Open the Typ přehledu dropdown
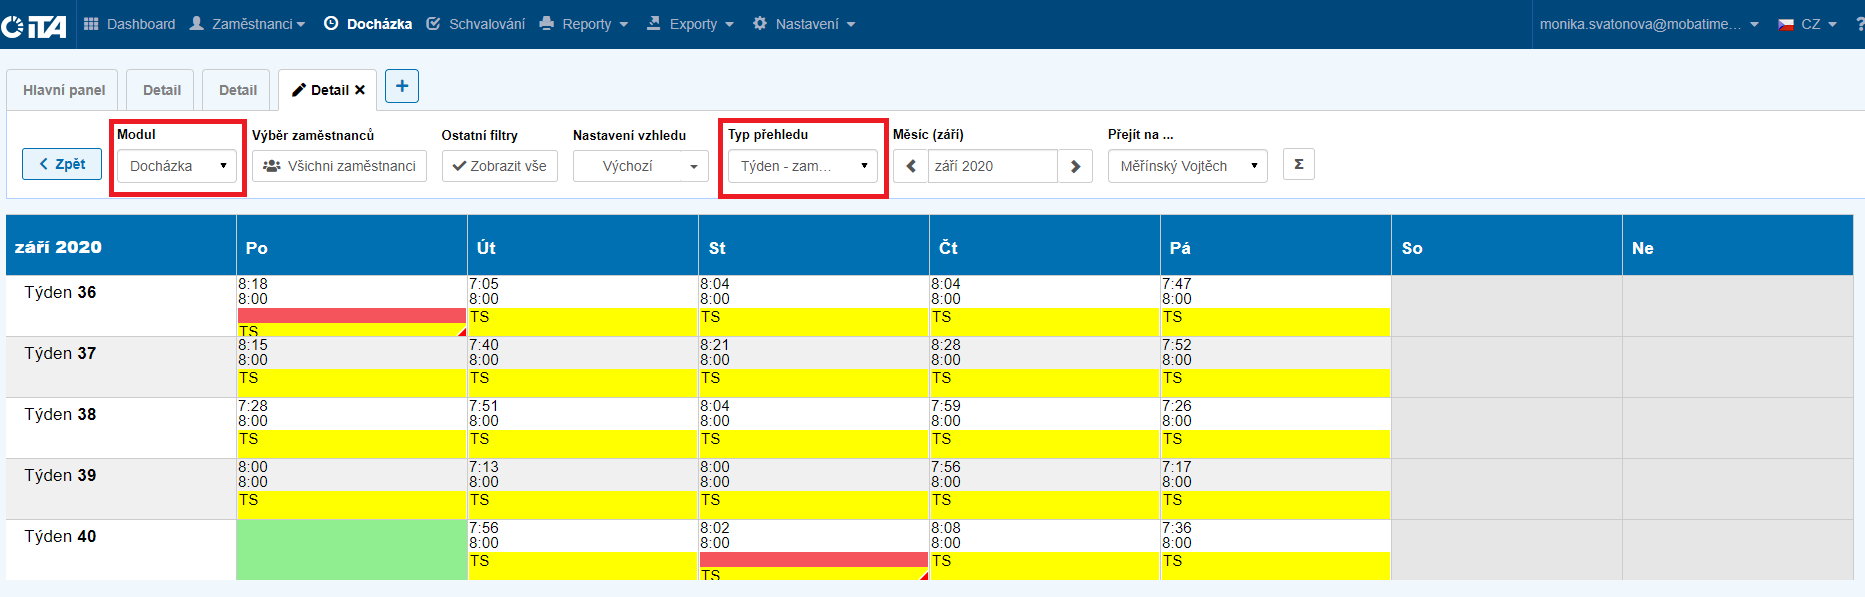The image size is (1865, 597). 802,166
